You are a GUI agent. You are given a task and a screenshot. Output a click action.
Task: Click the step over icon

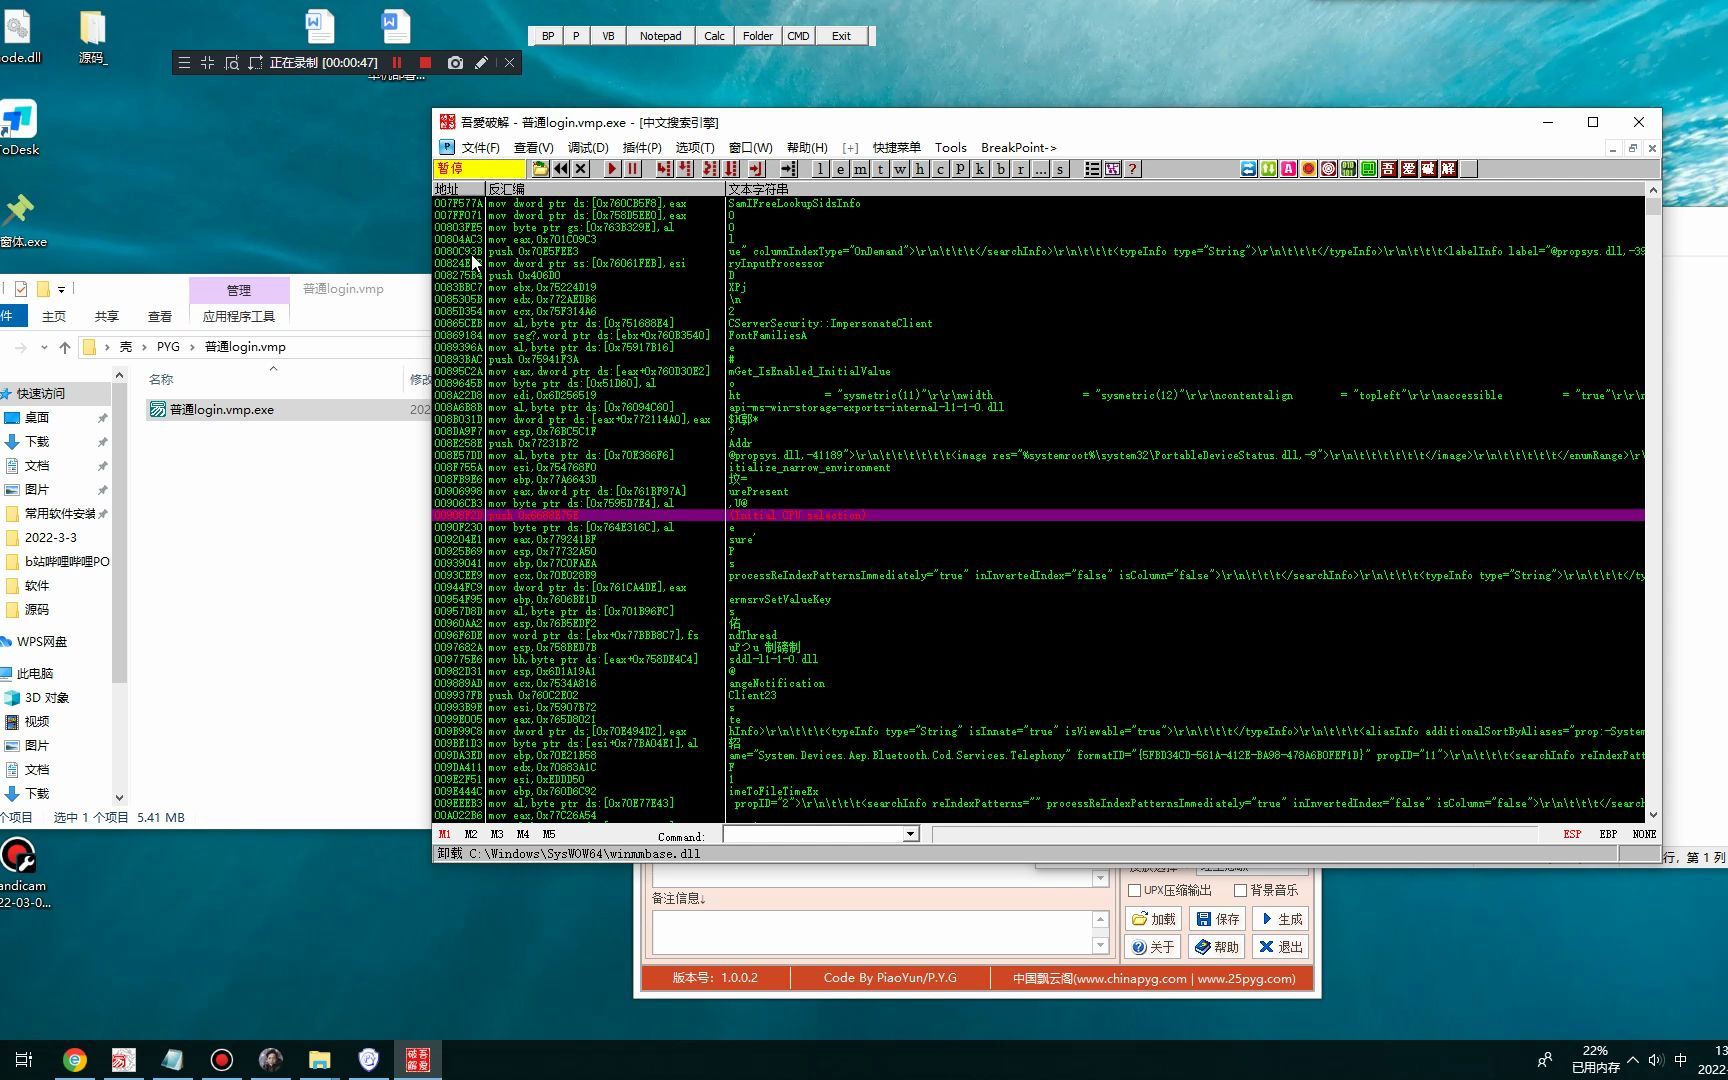point(685,169)
